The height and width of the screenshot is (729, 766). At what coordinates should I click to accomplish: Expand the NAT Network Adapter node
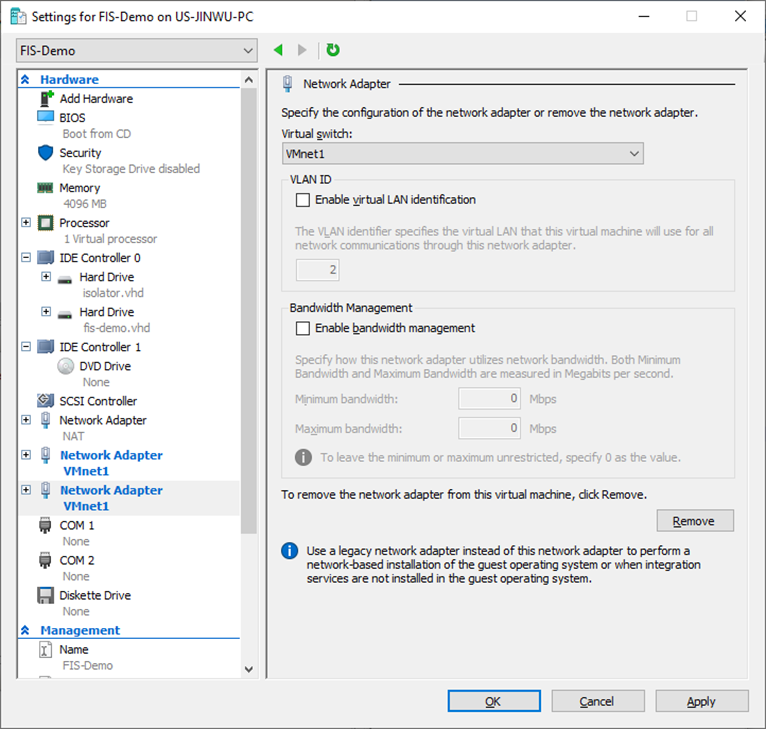pos(26,420)
